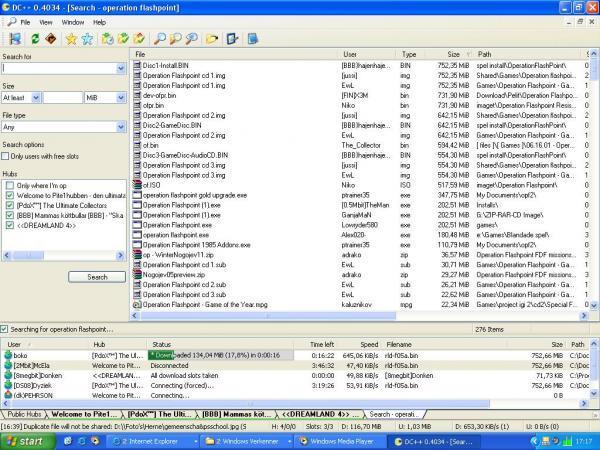
Task: Click into the Search for text field
Action: [x=59, y=68]
